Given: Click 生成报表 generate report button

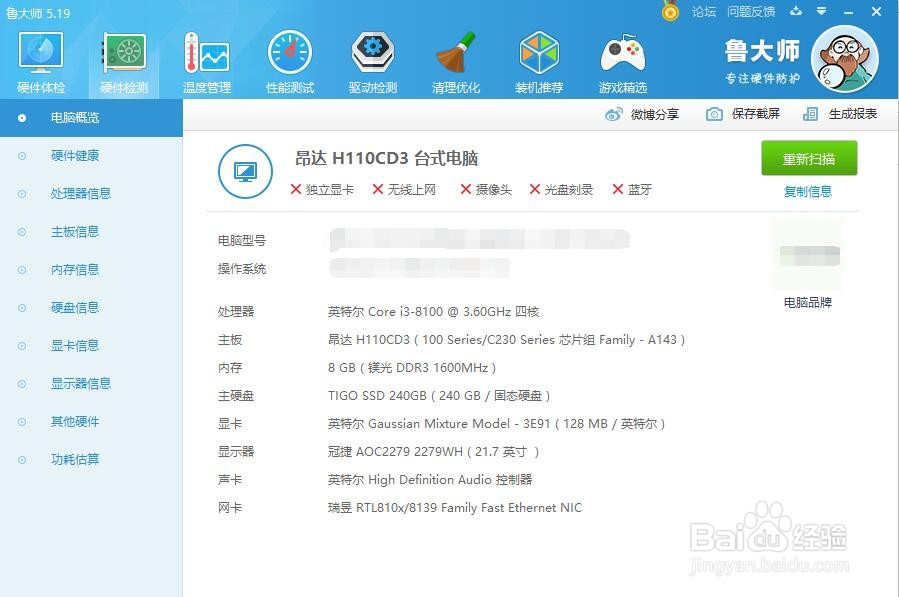Looking at the screenshot, I should [x=840, y=114].
